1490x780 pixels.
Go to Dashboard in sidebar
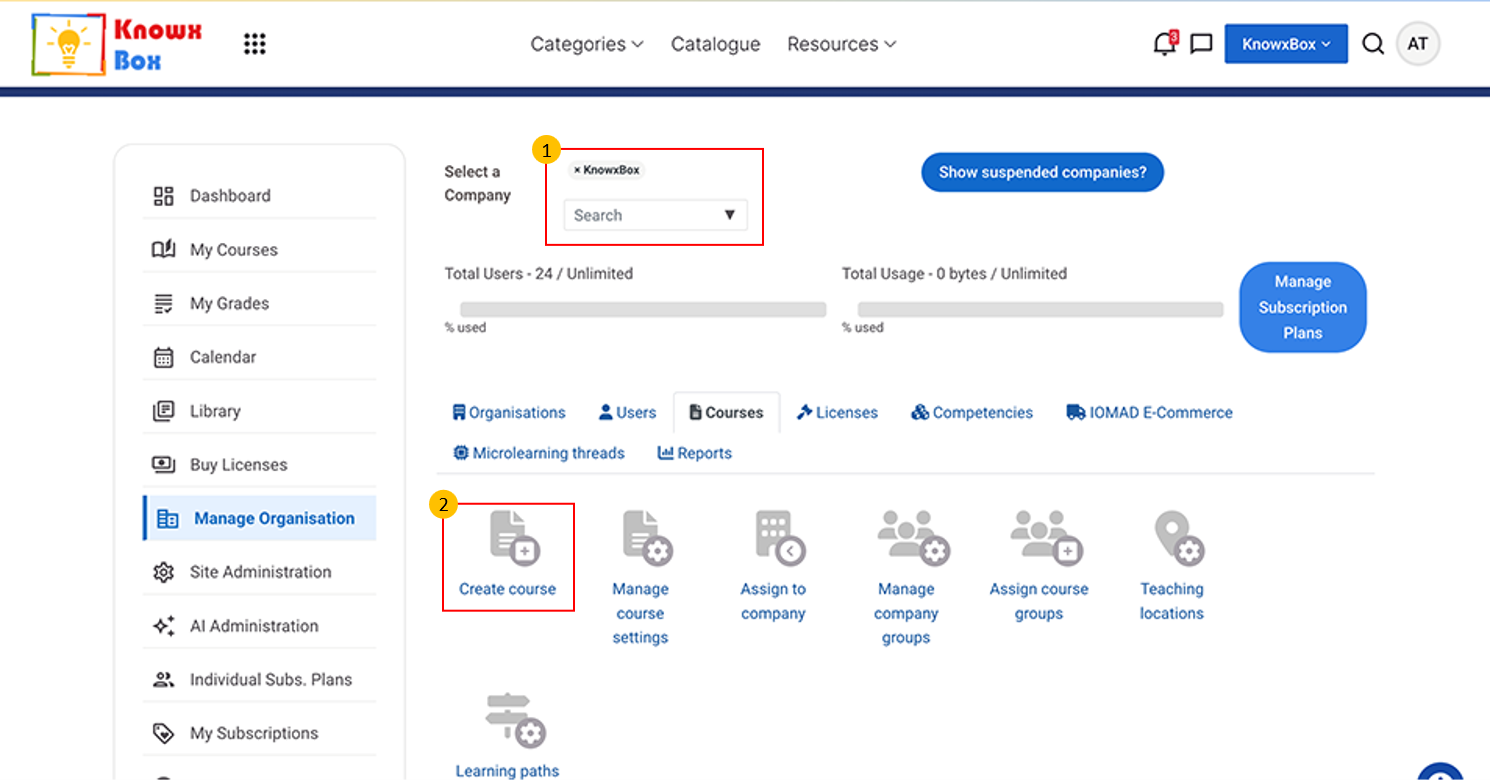(x=260, y=196)
